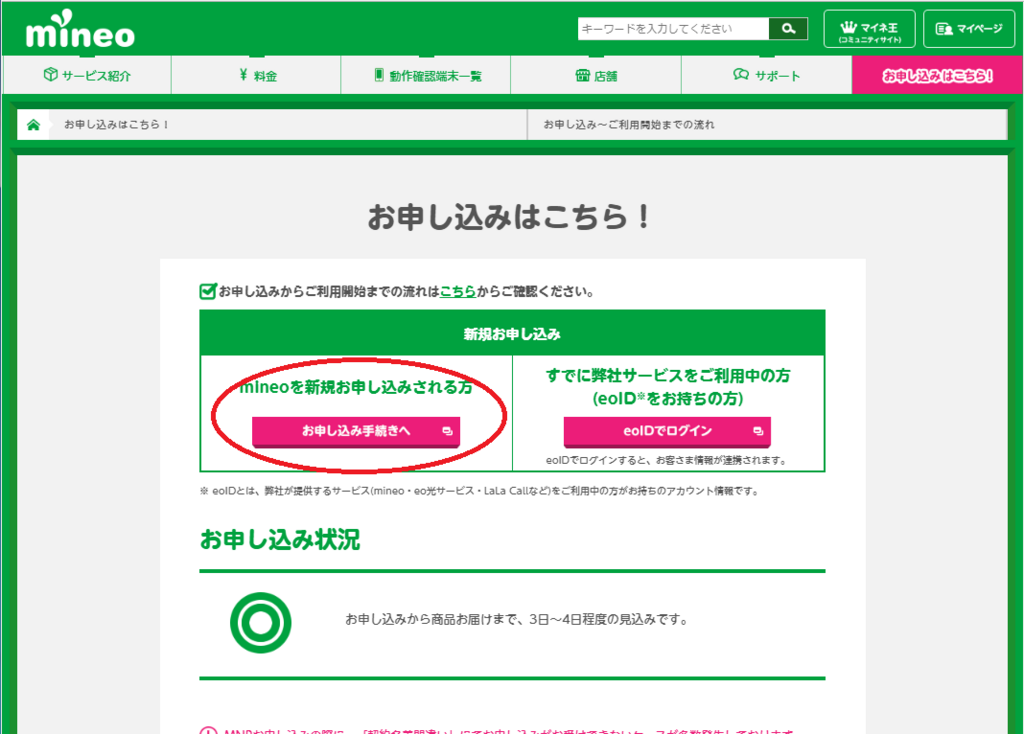1024x734 pixels.
Task: Open サービス紹介 menu tab
Action: [87, 75]
